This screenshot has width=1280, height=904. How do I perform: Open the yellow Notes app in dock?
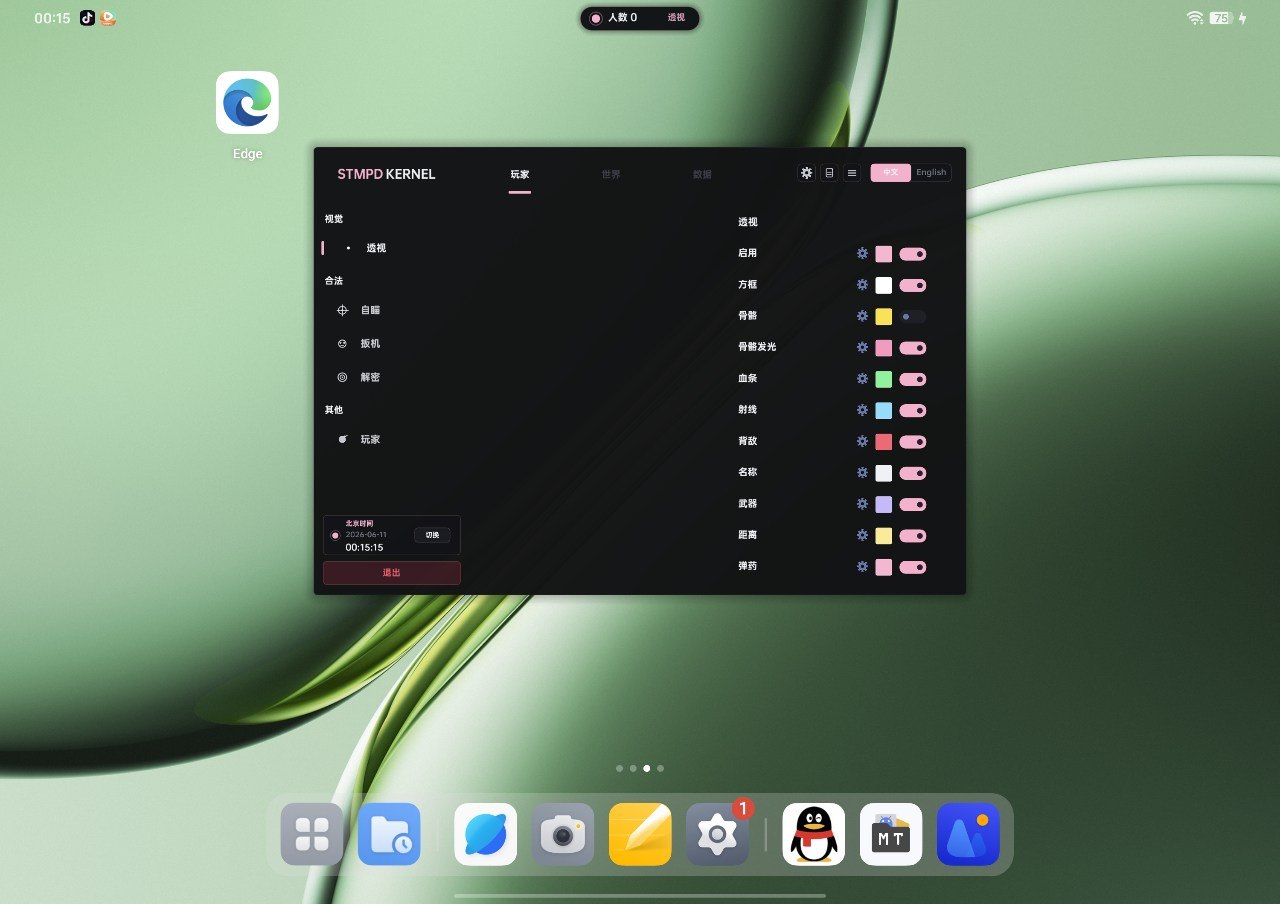tap(640, 834)
